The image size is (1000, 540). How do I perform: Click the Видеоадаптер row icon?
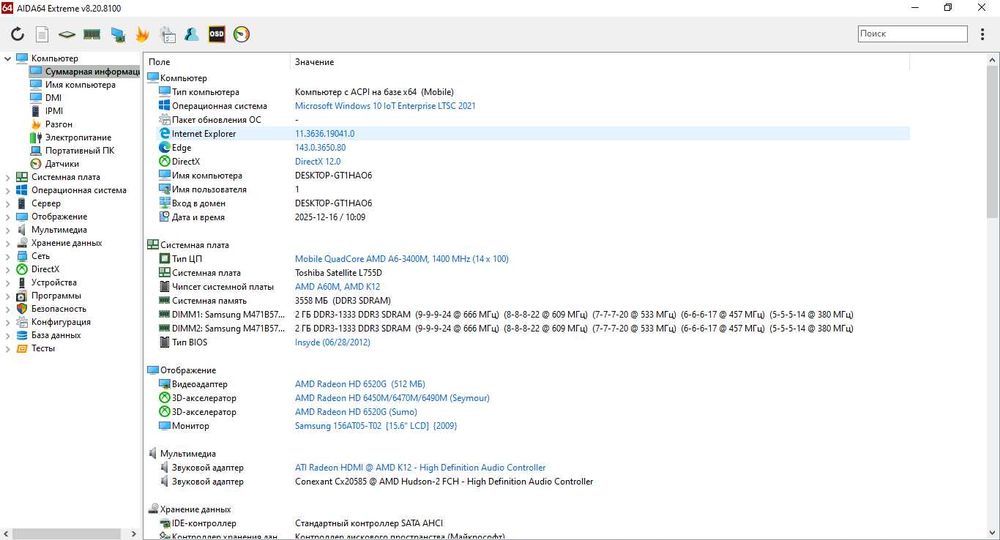tap(165, 384)
